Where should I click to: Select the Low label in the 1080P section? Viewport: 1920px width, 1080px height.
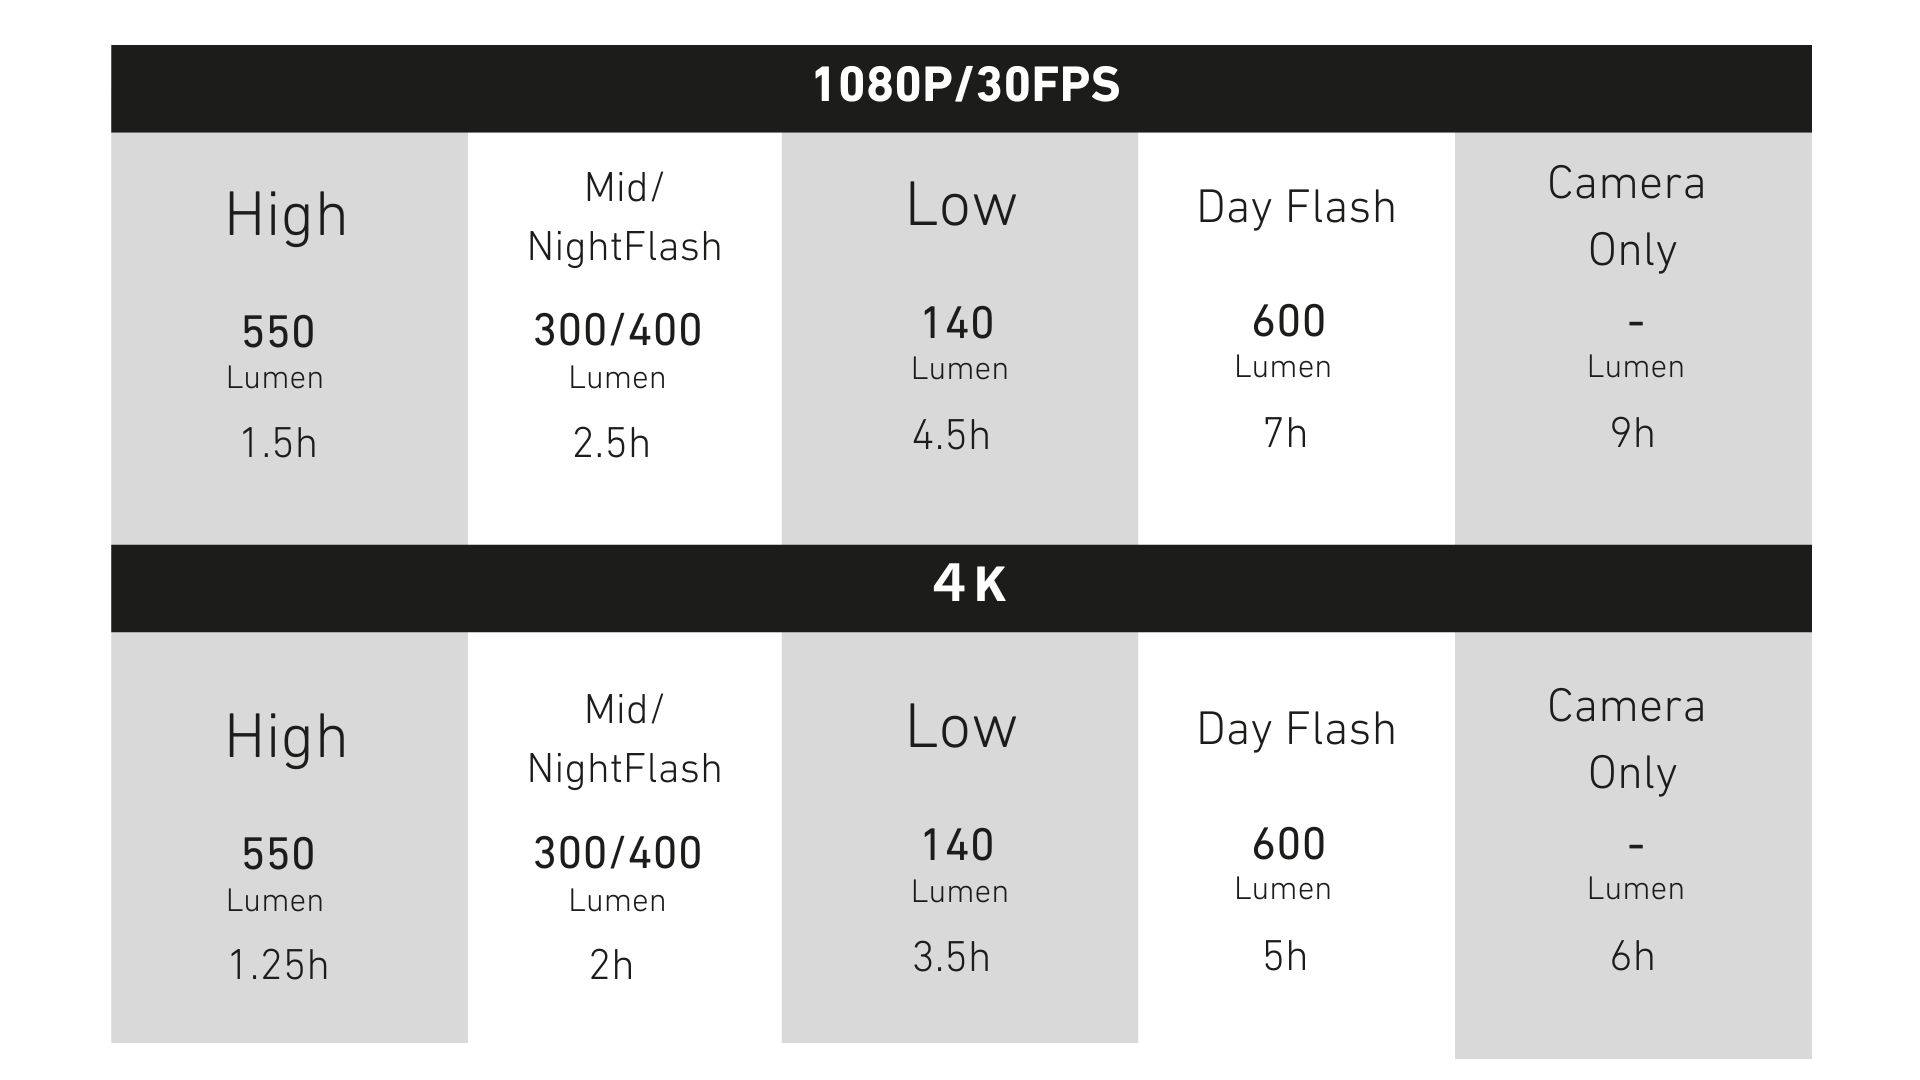tap(961, 205)
